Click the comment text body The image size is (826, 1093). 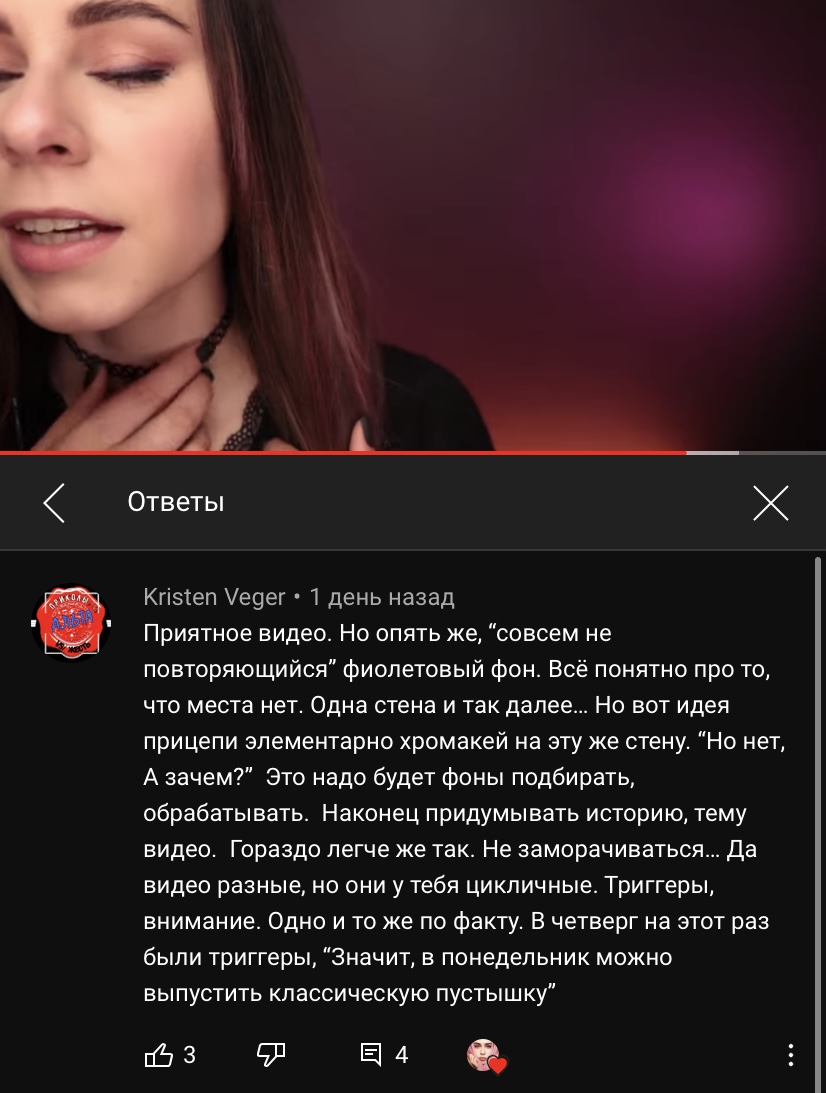(x=464, y=813)
